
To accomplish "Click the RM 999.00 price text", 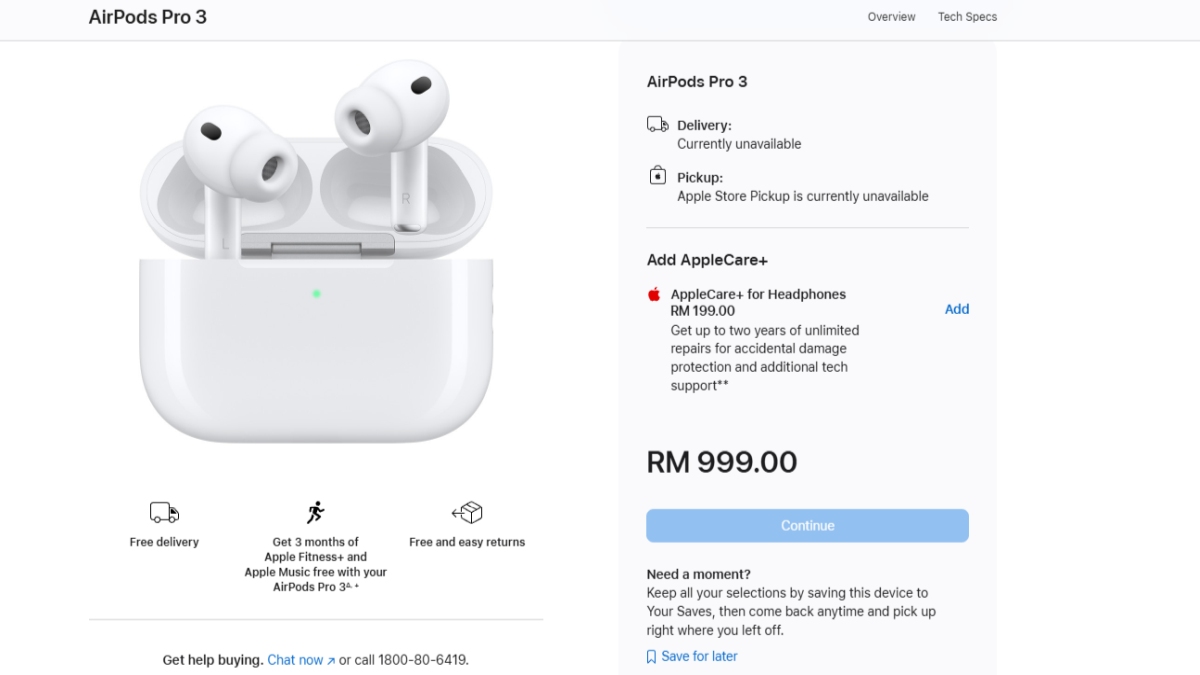I will (722, 462).
